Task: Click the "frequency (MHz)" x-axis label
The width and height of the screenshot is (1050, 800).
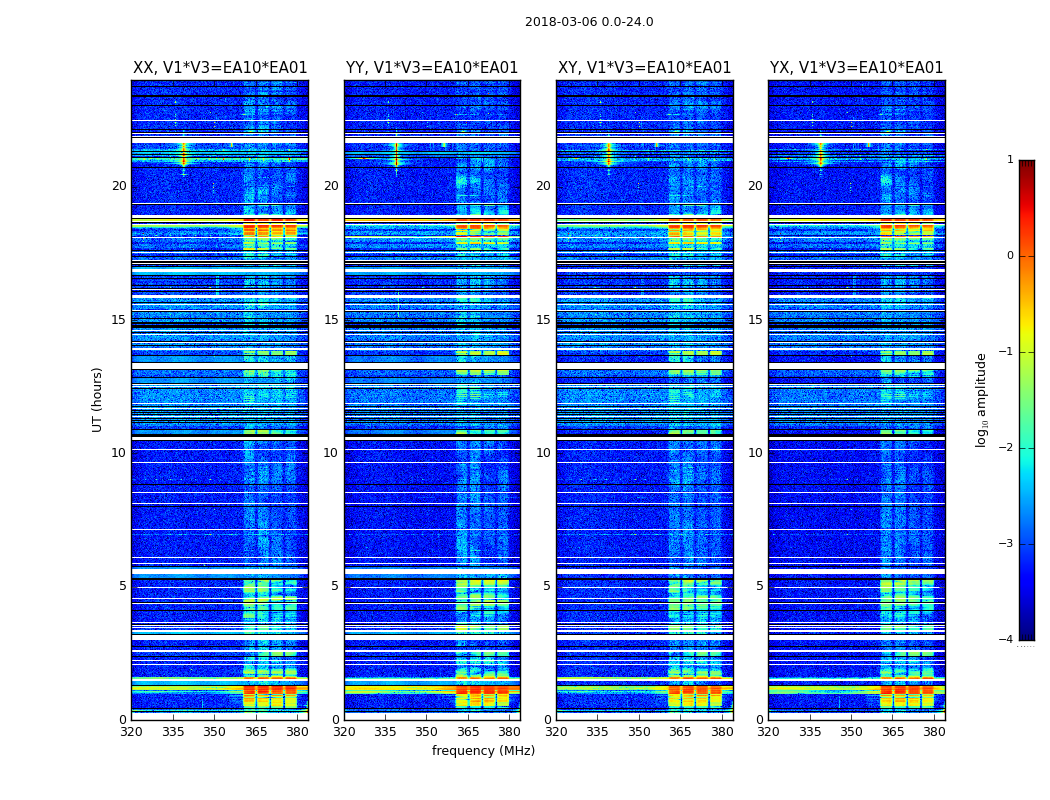Action: 483,750
